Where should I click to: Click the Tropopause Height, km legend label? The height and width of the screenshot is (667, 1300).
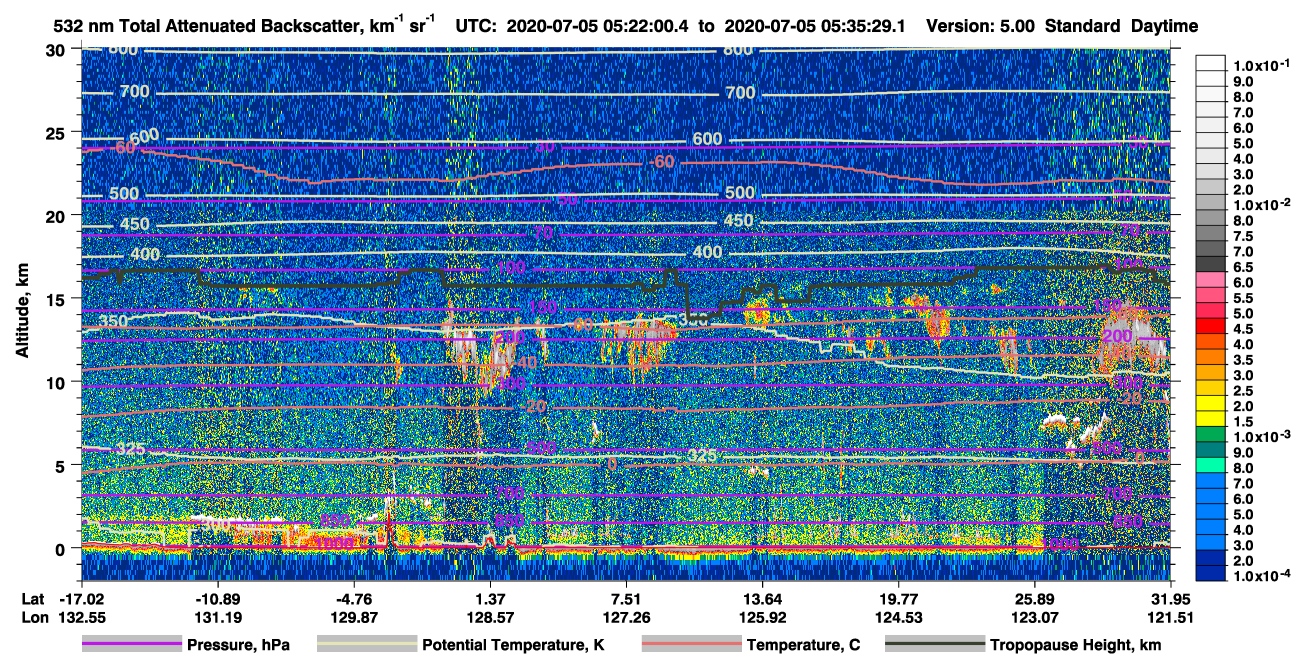(1076, 645)
